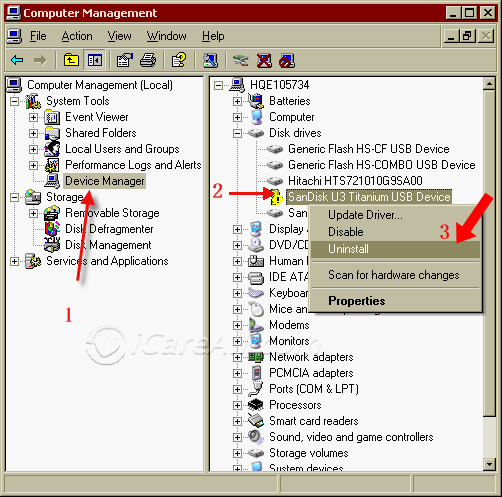Image resolution: width=502 pixels, height=497 pixels.
Task: Select SanDisk U3 Titanium USB Device
Action: 369,197
